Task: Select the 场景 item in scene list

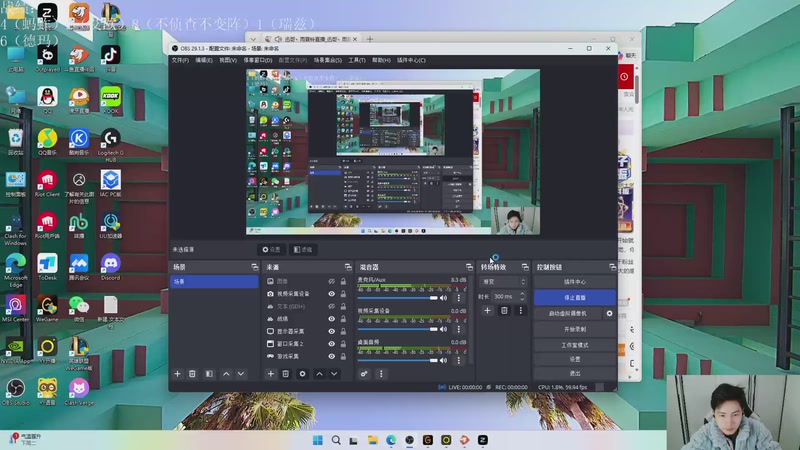Action: 214,282
